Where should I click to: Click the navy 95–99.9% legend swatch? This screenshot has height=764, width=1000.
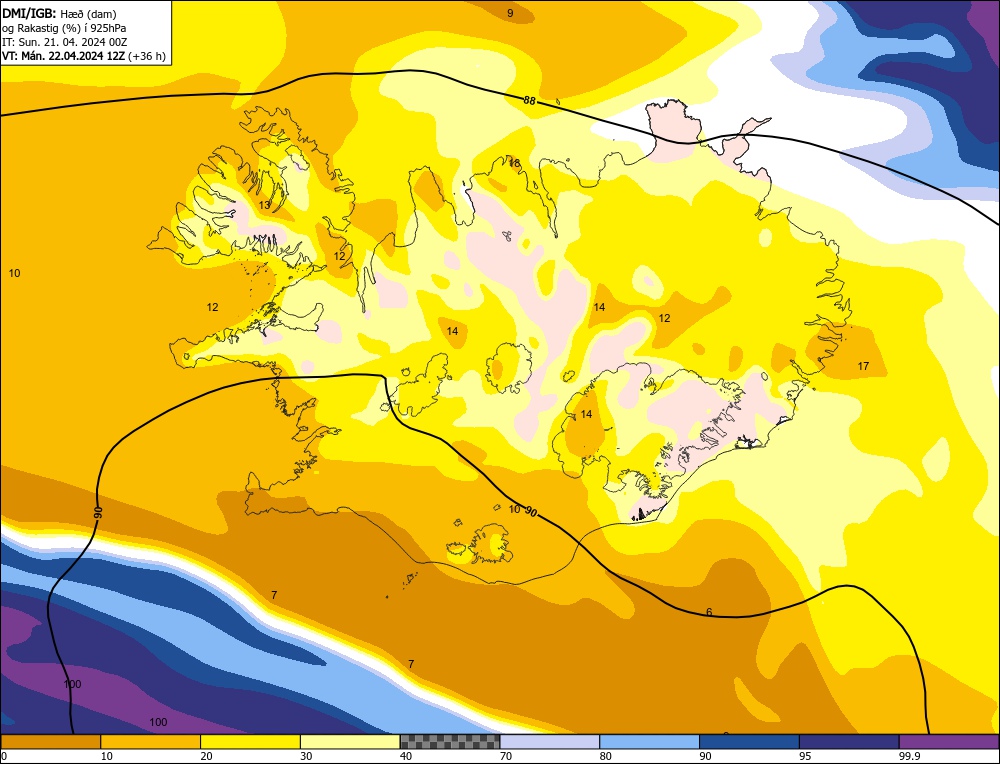tap(849, 742)
